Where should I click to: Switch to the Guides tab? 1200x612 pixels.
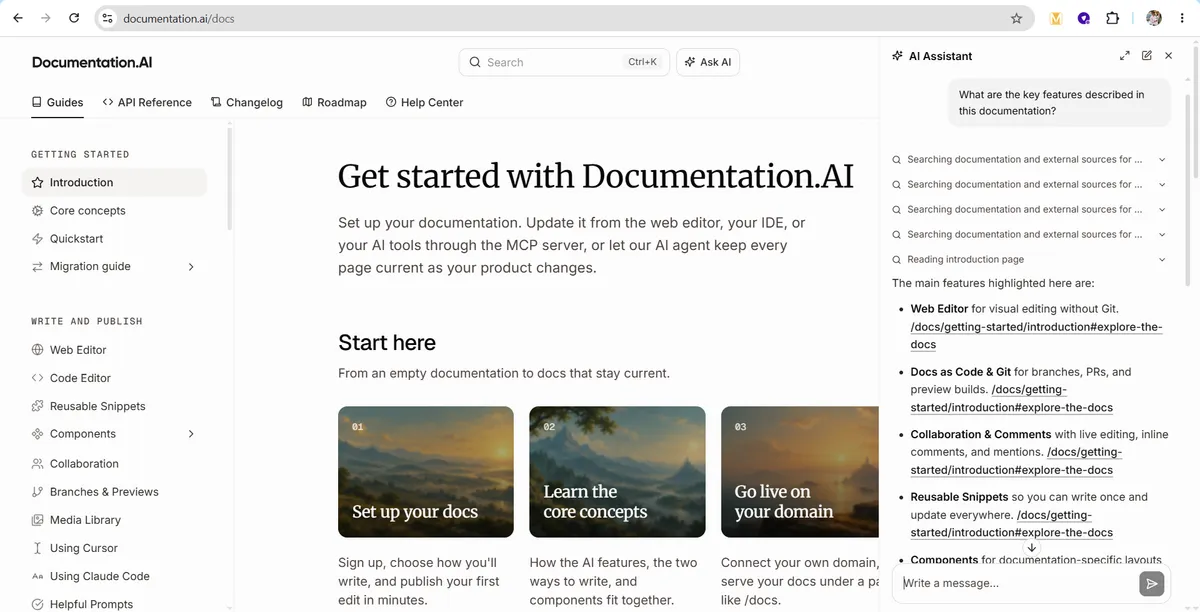57,102
